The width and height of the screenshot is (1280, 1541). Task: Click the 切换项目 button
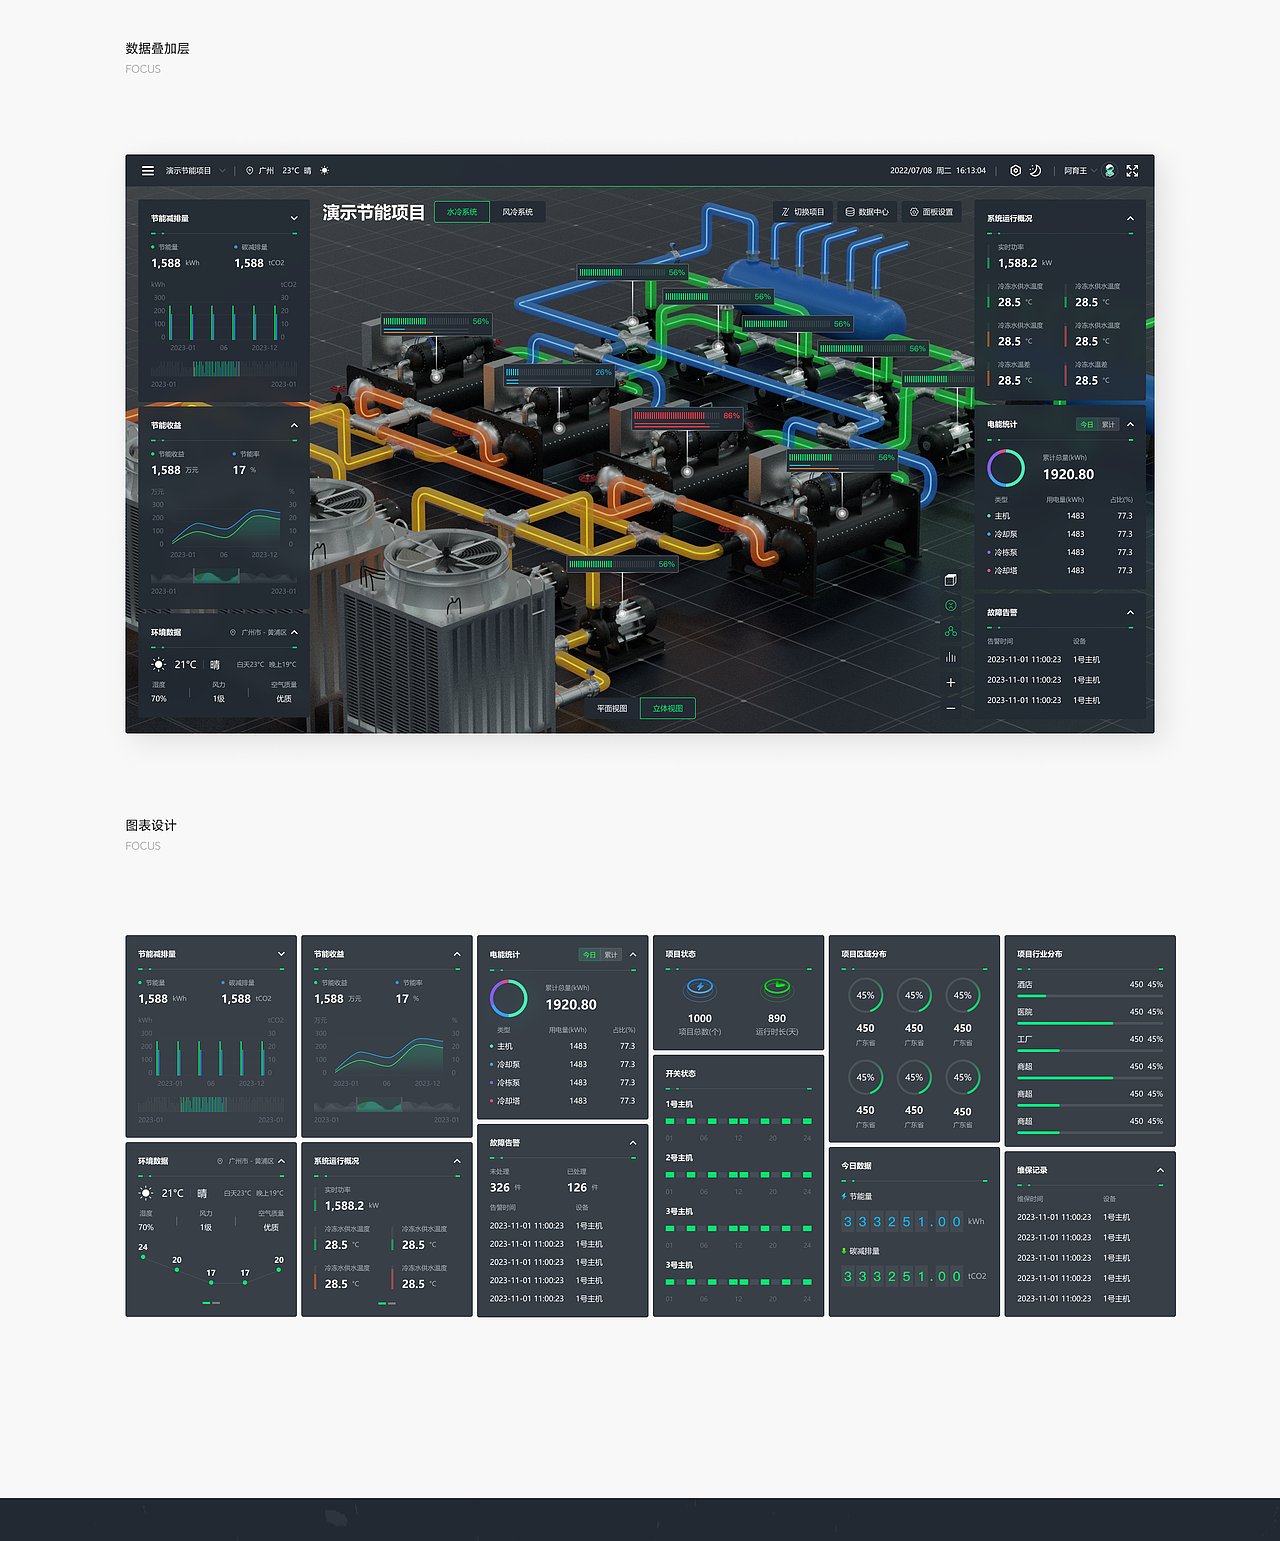coord(803,212)
